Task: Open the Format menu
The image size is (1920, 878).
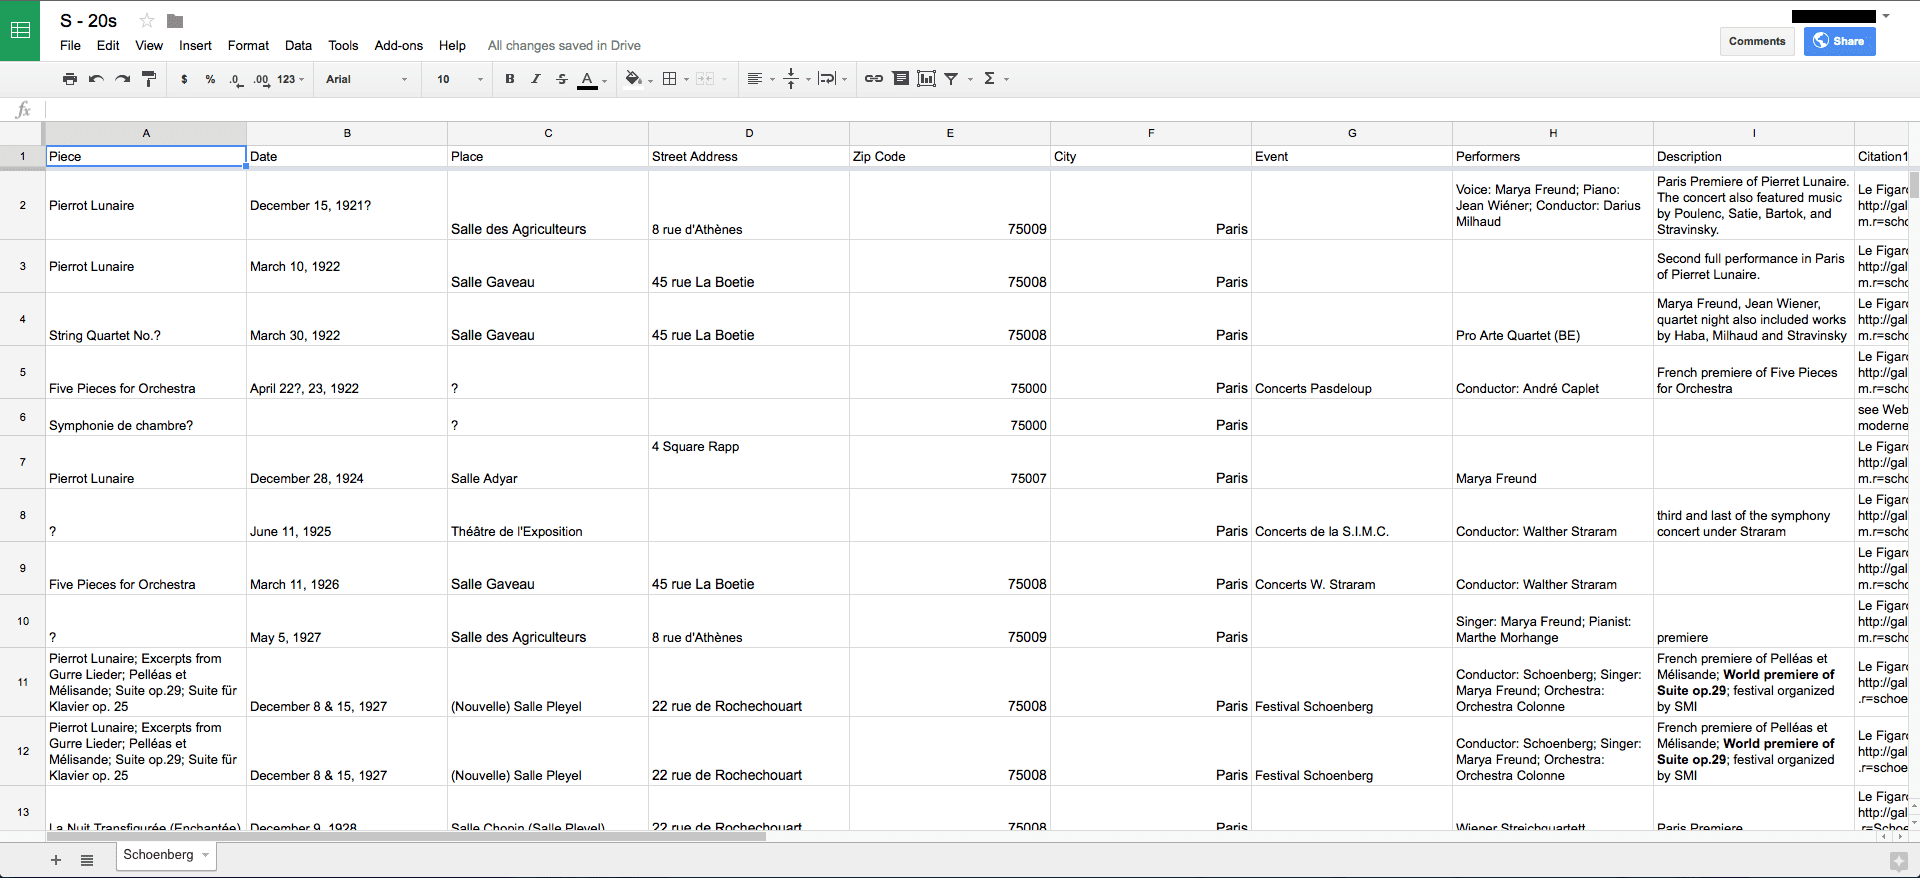Action: point(248,46)
